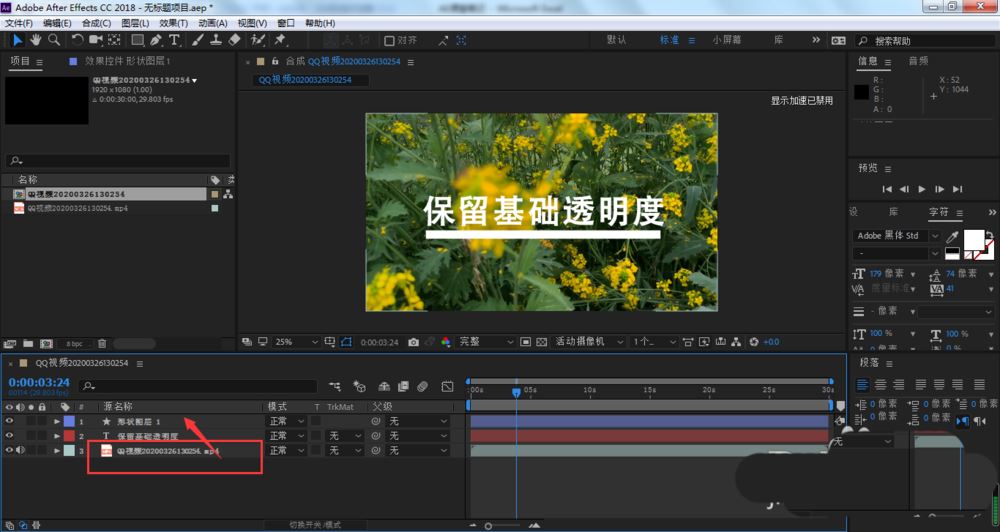Click the white fill color swatch
The image size is (1000, 532).
click(x=972, y=240)
